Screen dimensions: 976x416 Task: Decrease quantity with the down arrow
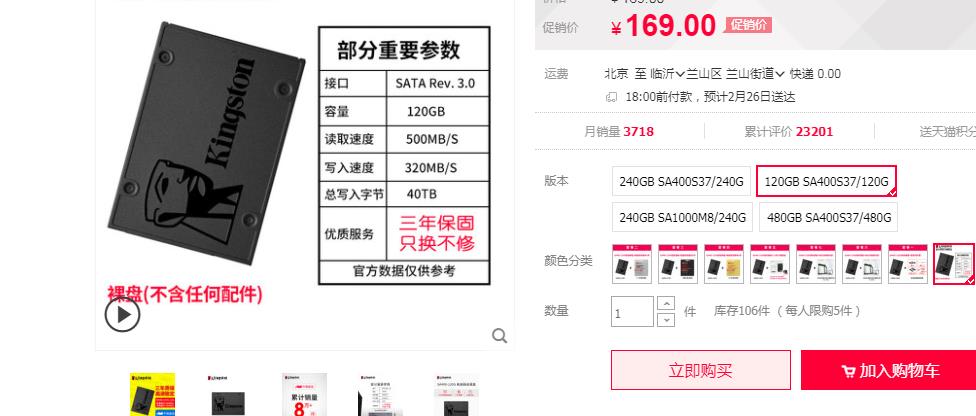click(x=666, y=319)
